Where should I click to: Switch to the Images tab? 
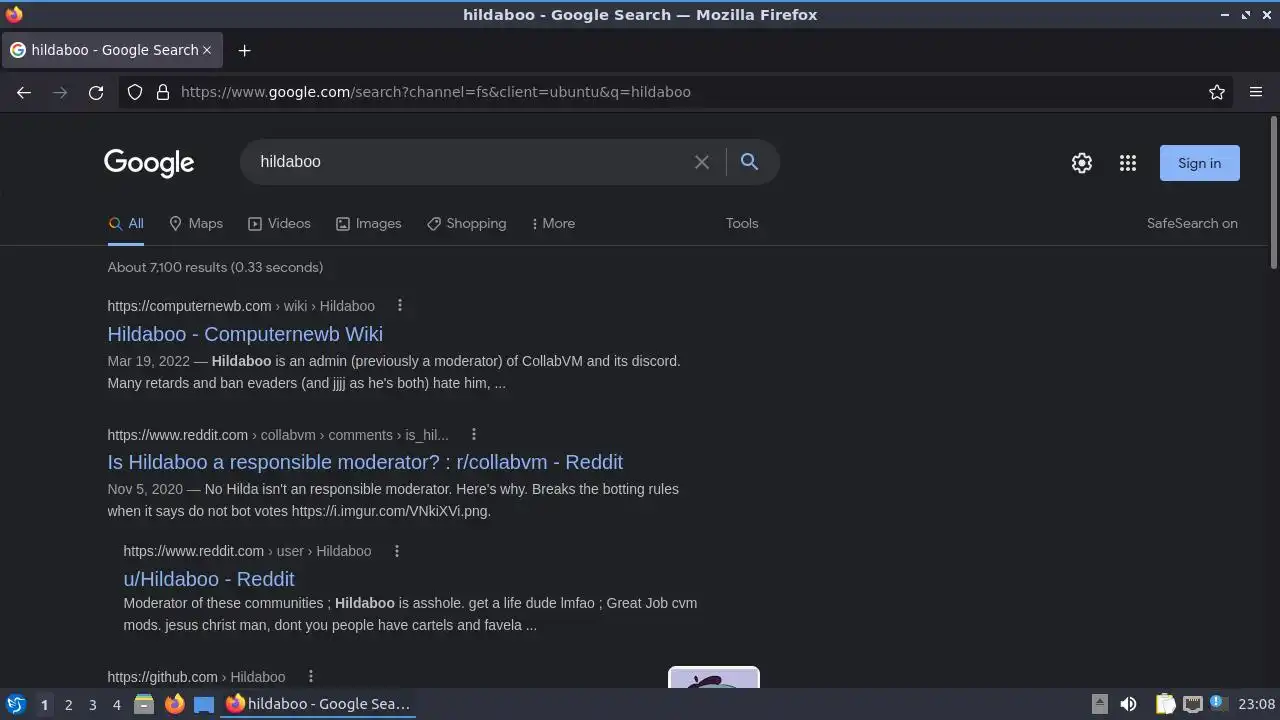coord(368,224)
